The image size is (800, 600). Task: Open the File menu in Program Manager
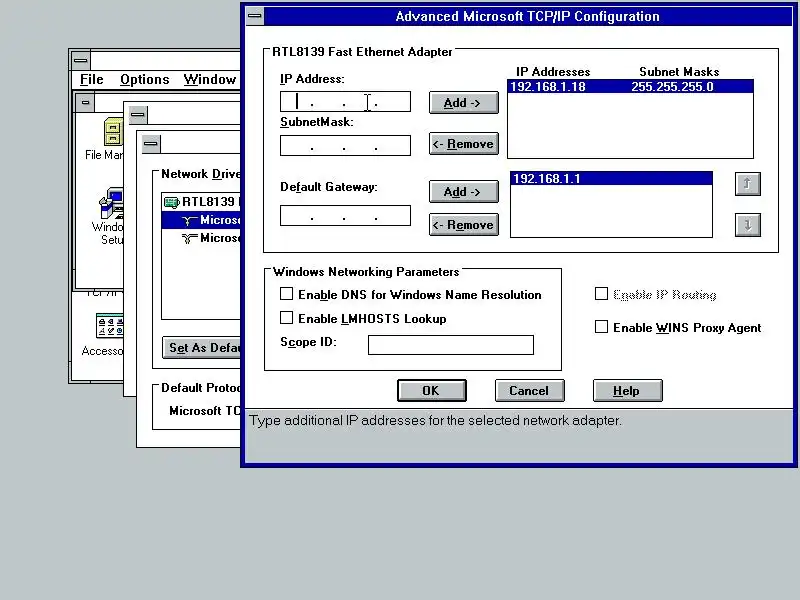pos(92,80)
